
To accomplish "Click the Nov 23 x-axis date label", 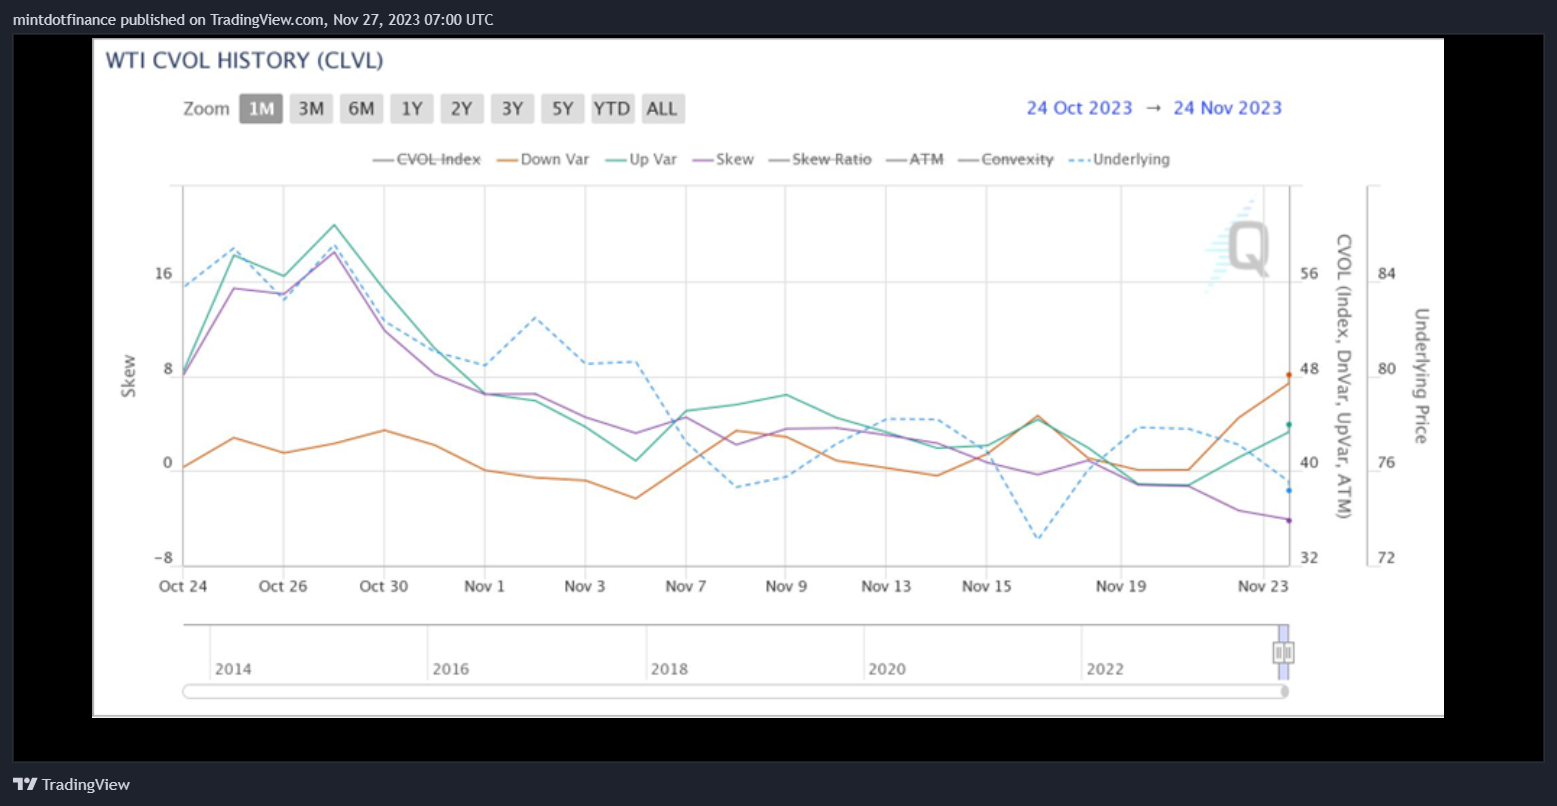I will [1264, 586].
